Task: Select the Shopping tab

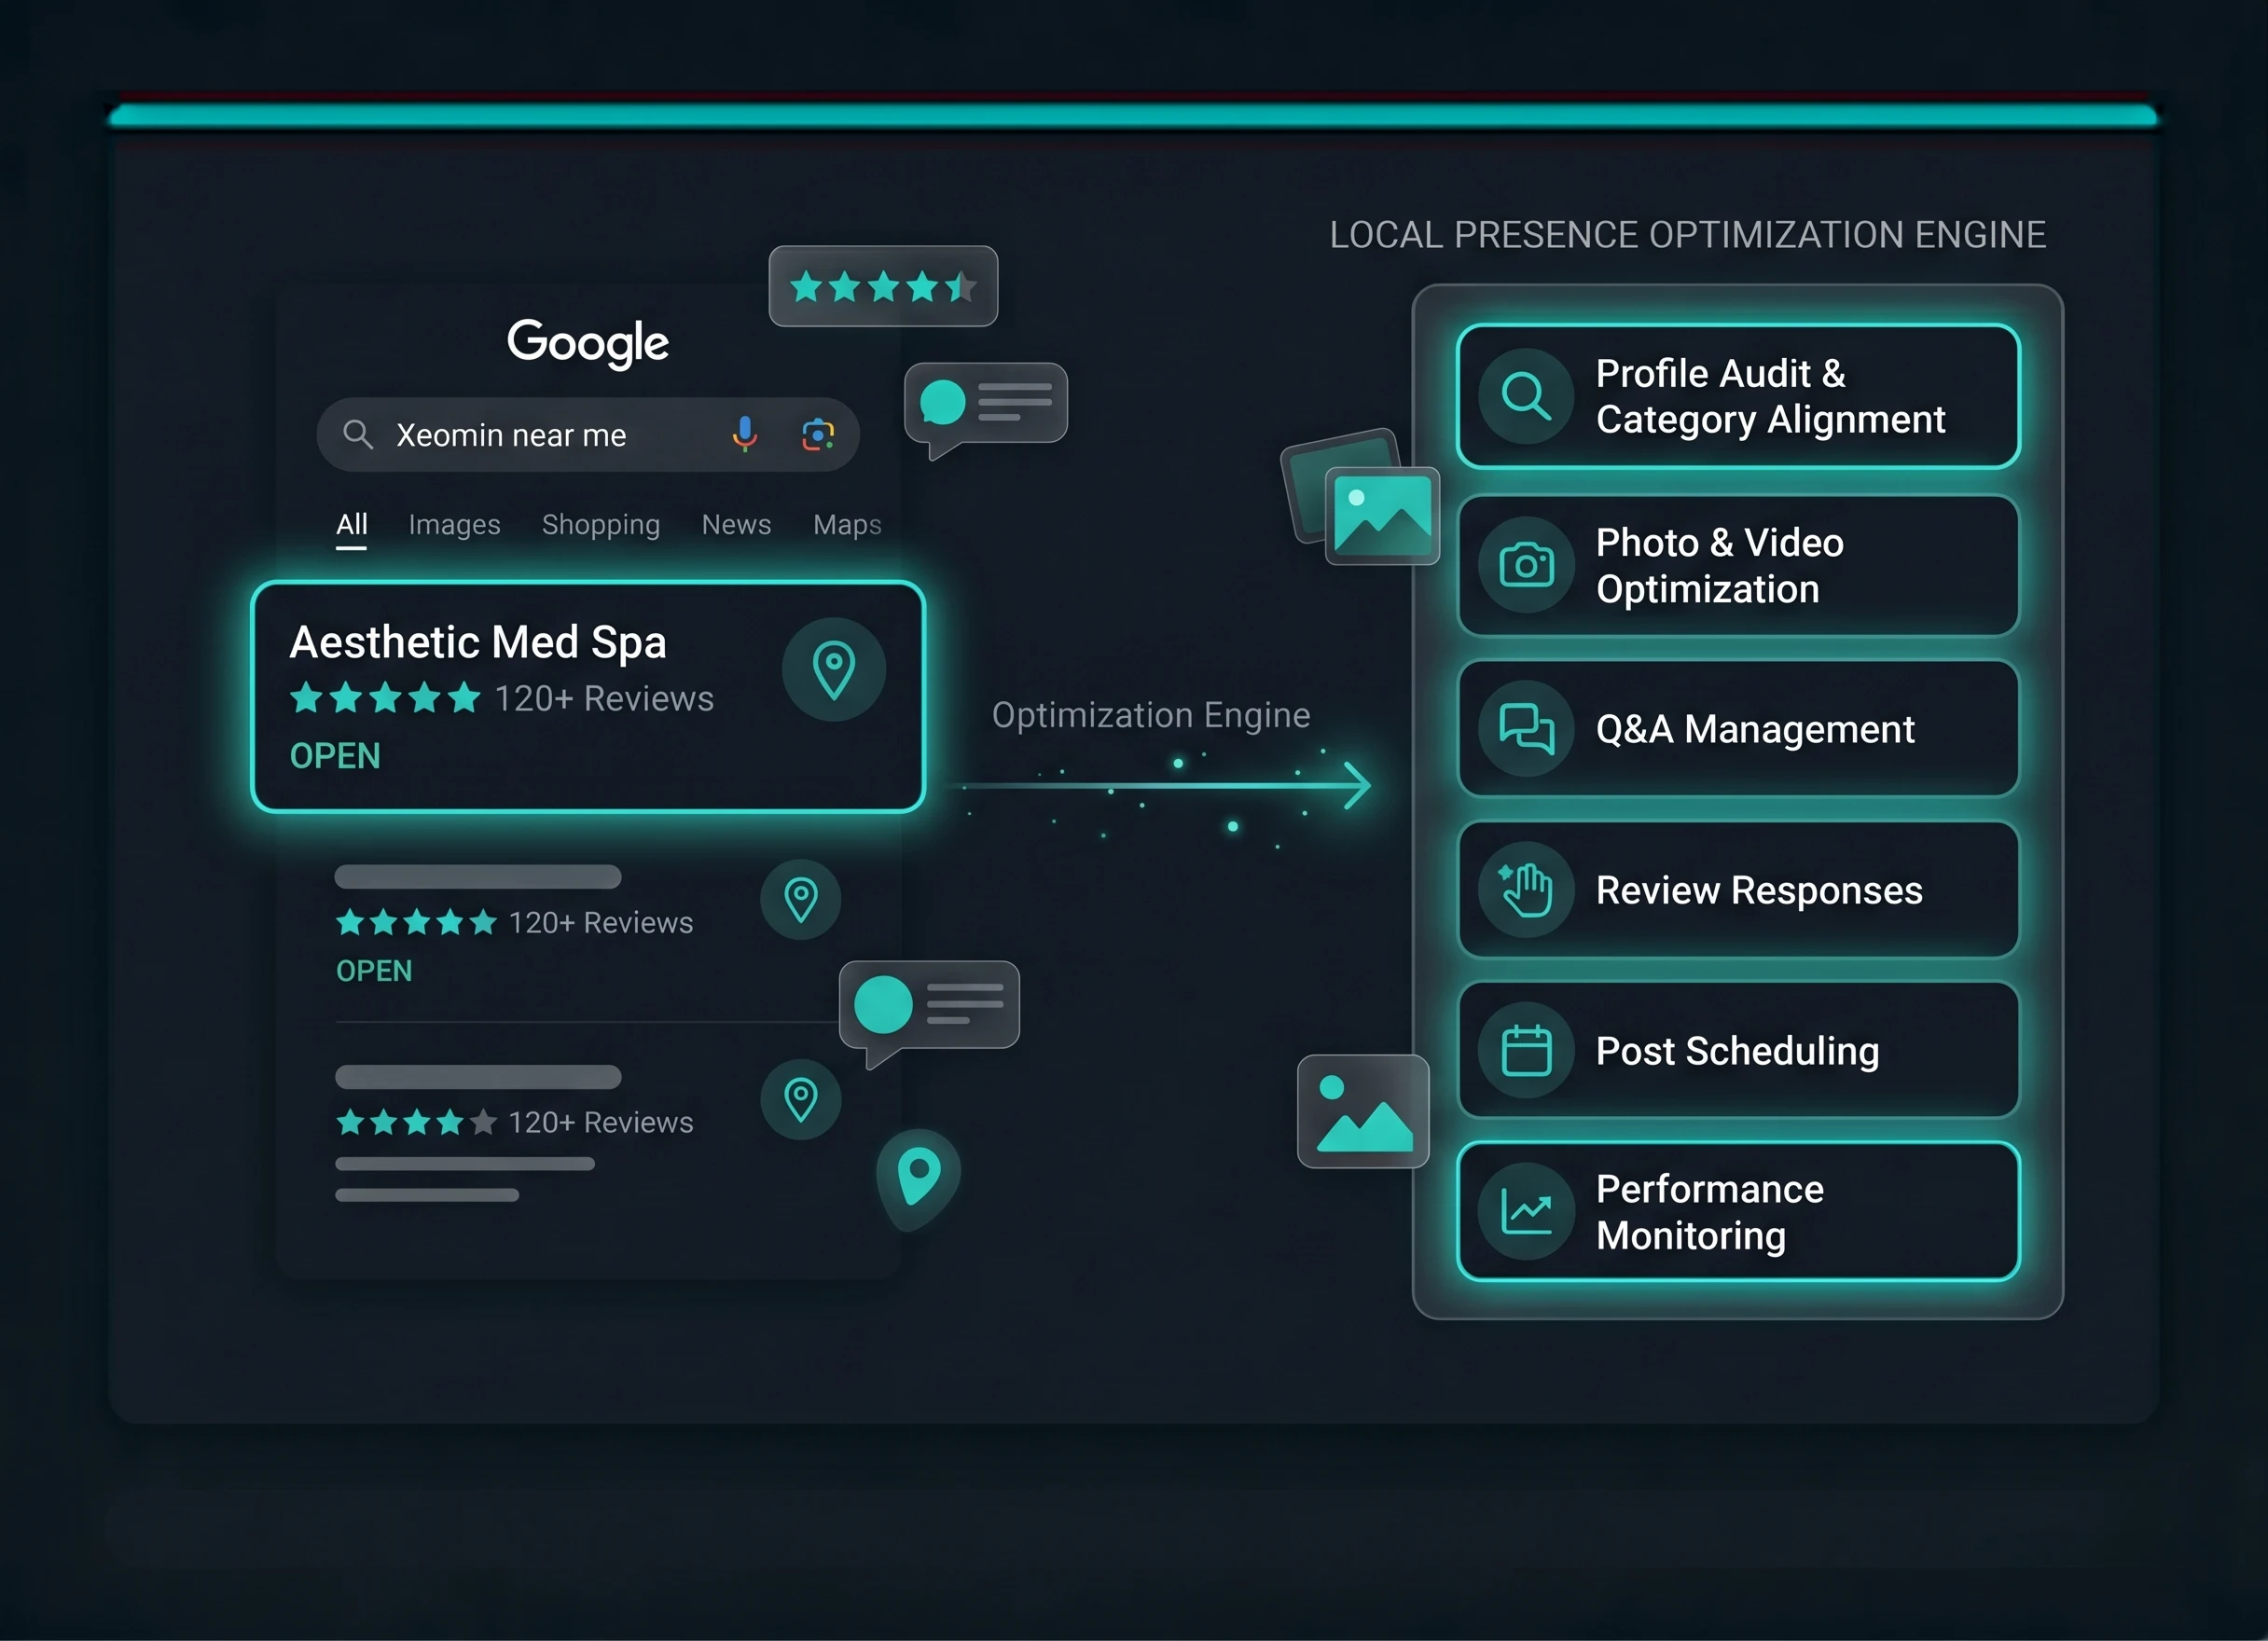Action: 600,524
